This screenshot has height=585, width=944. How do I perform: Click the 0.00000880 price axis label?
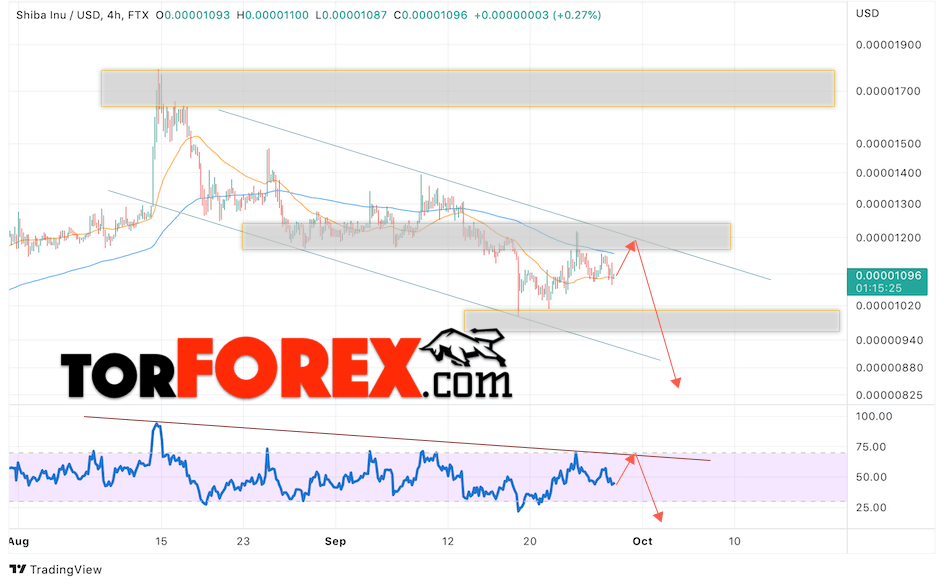(x=889, y=368)
